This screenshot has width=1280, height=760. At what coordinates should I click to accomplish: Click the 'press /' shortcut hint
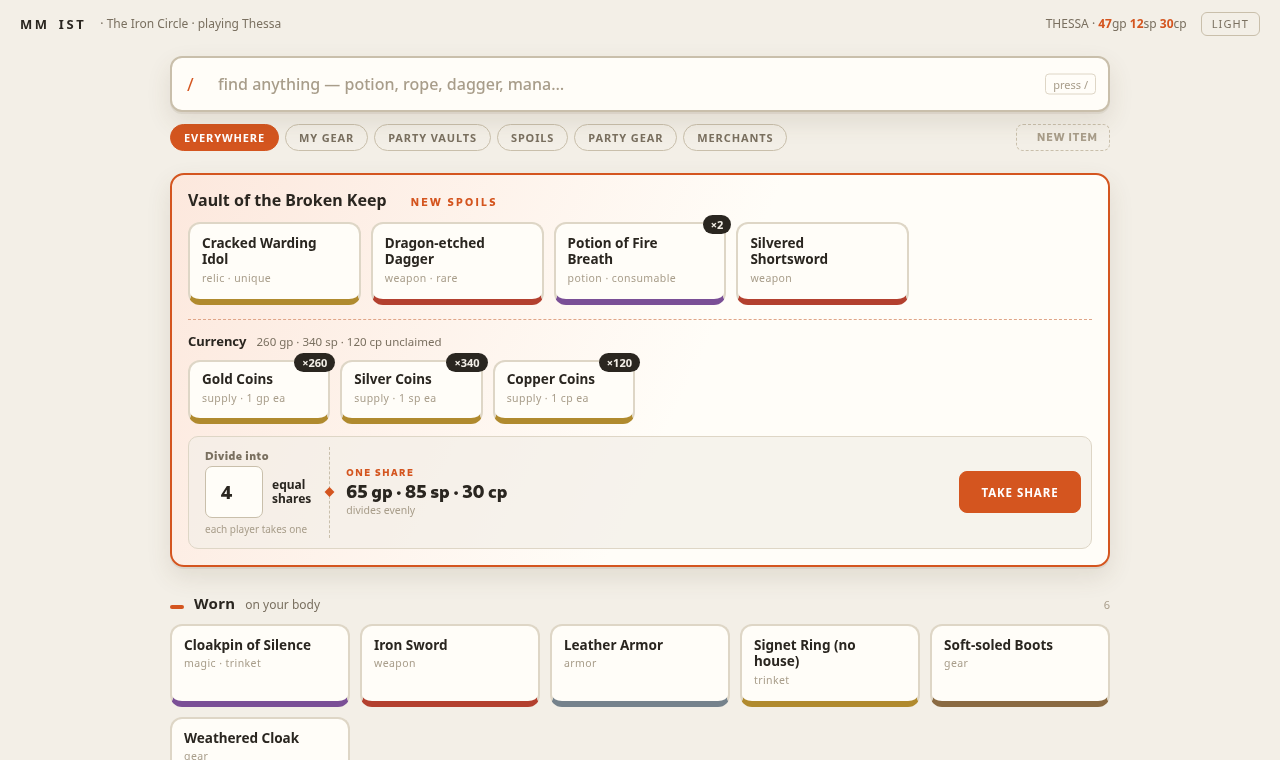coord(1070,84)
